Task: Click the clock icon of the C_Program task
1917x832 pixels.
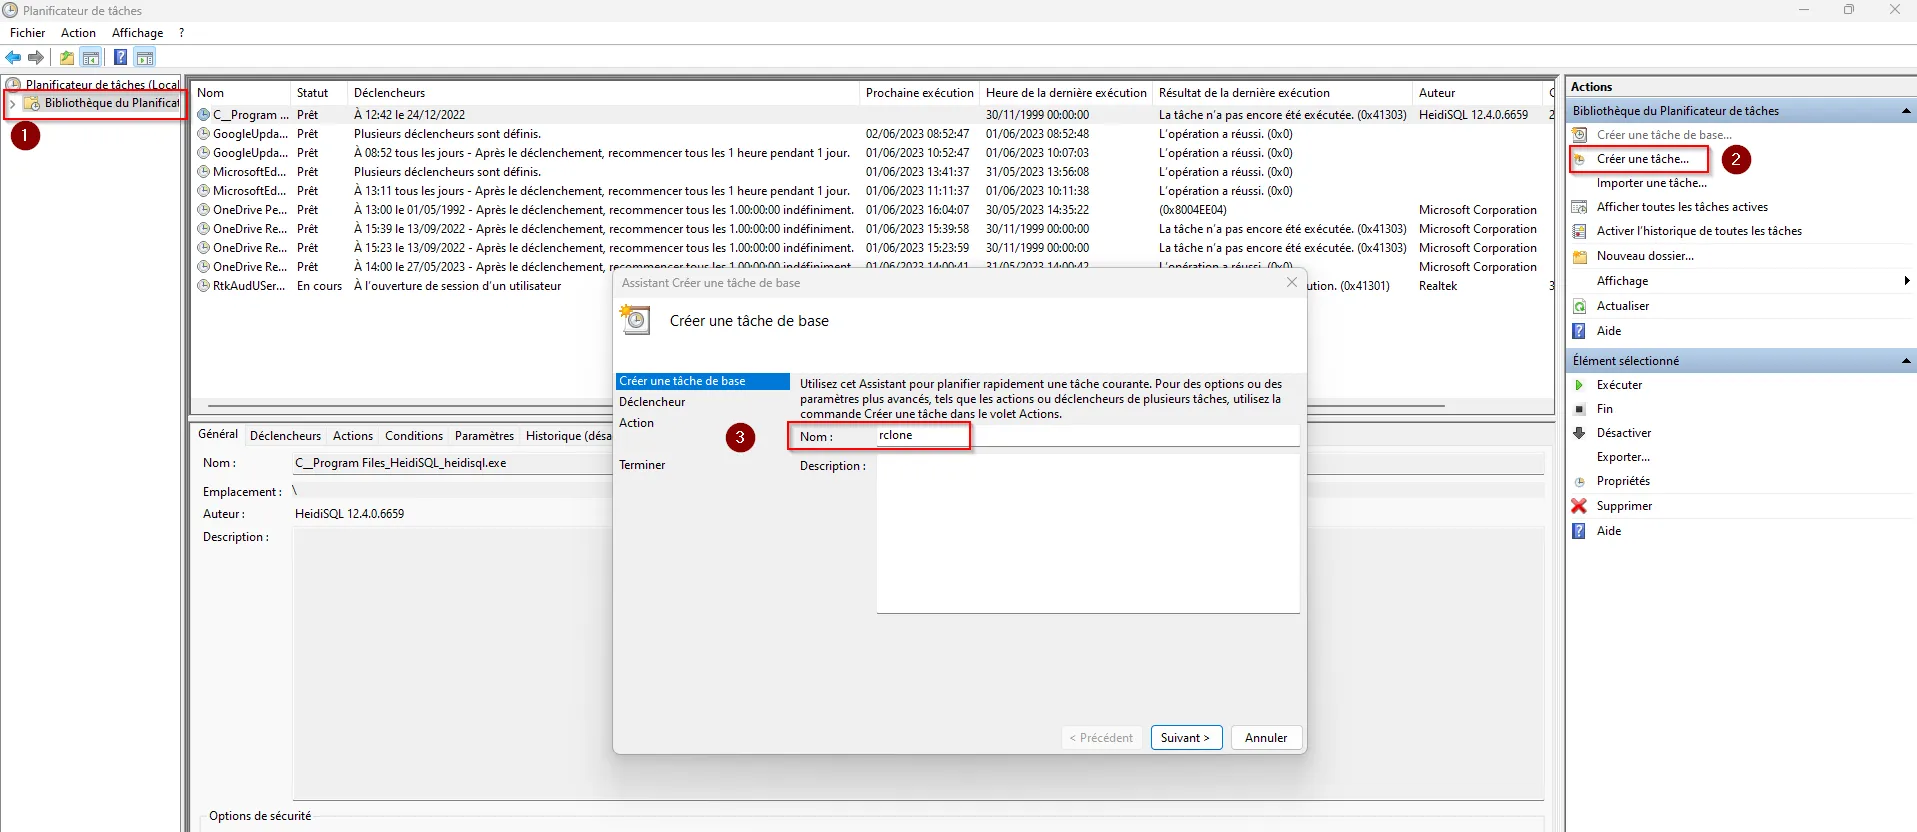Action: pyautogui.click(x=204, y=115)
